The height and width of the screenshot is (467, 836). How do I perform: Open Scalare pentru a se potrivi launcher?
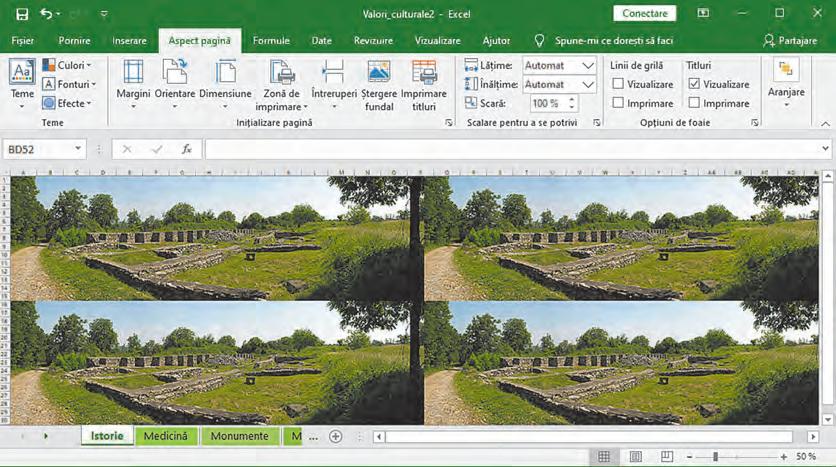point(597,123)
